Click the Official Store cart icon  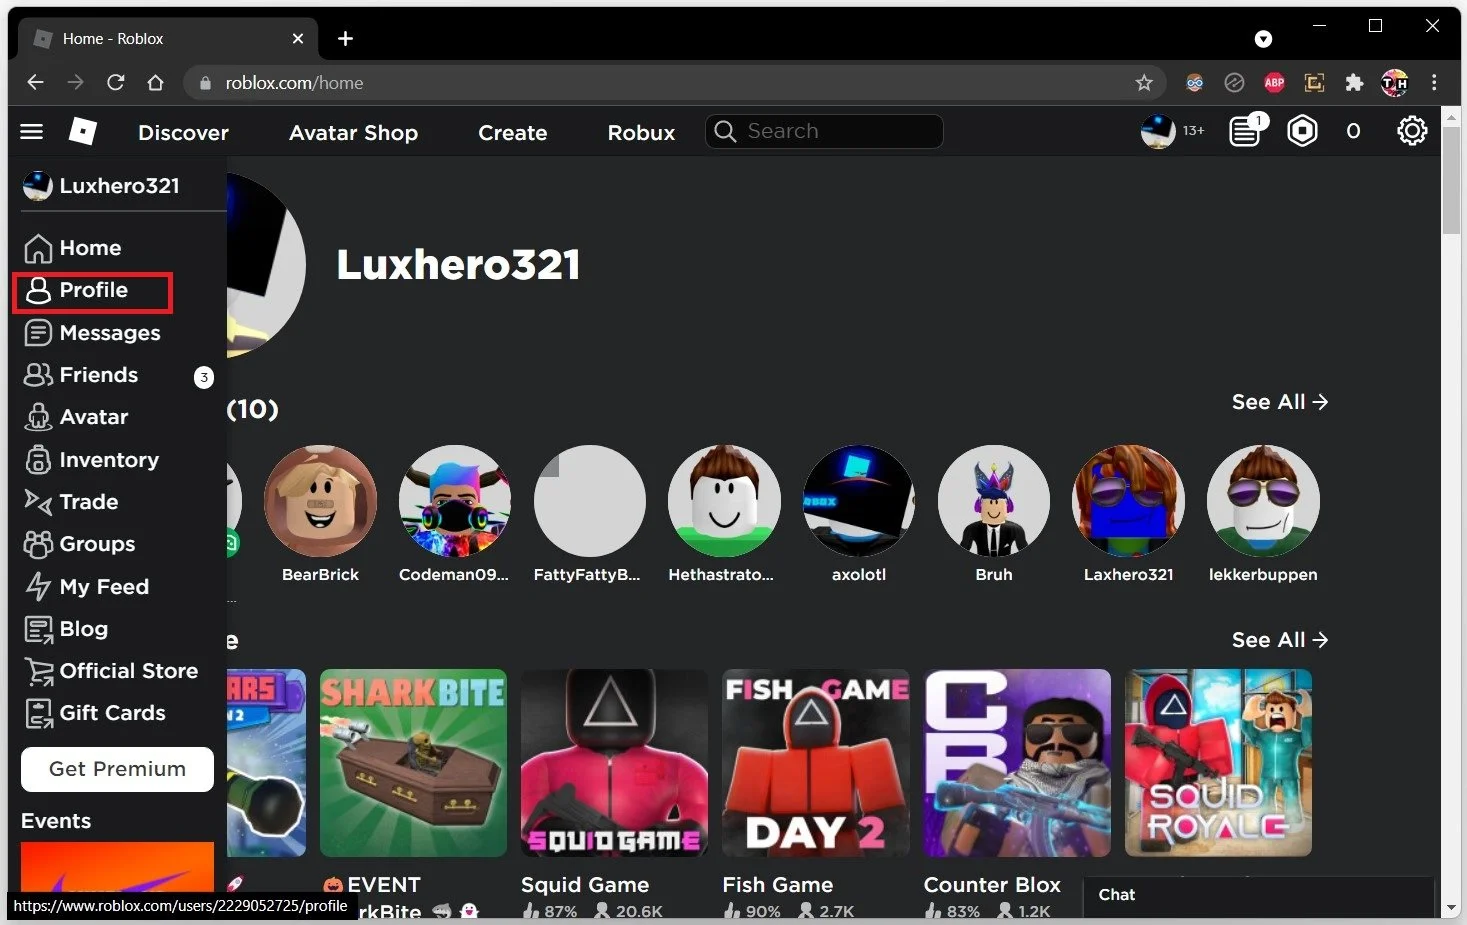click(x=39, y=671)
